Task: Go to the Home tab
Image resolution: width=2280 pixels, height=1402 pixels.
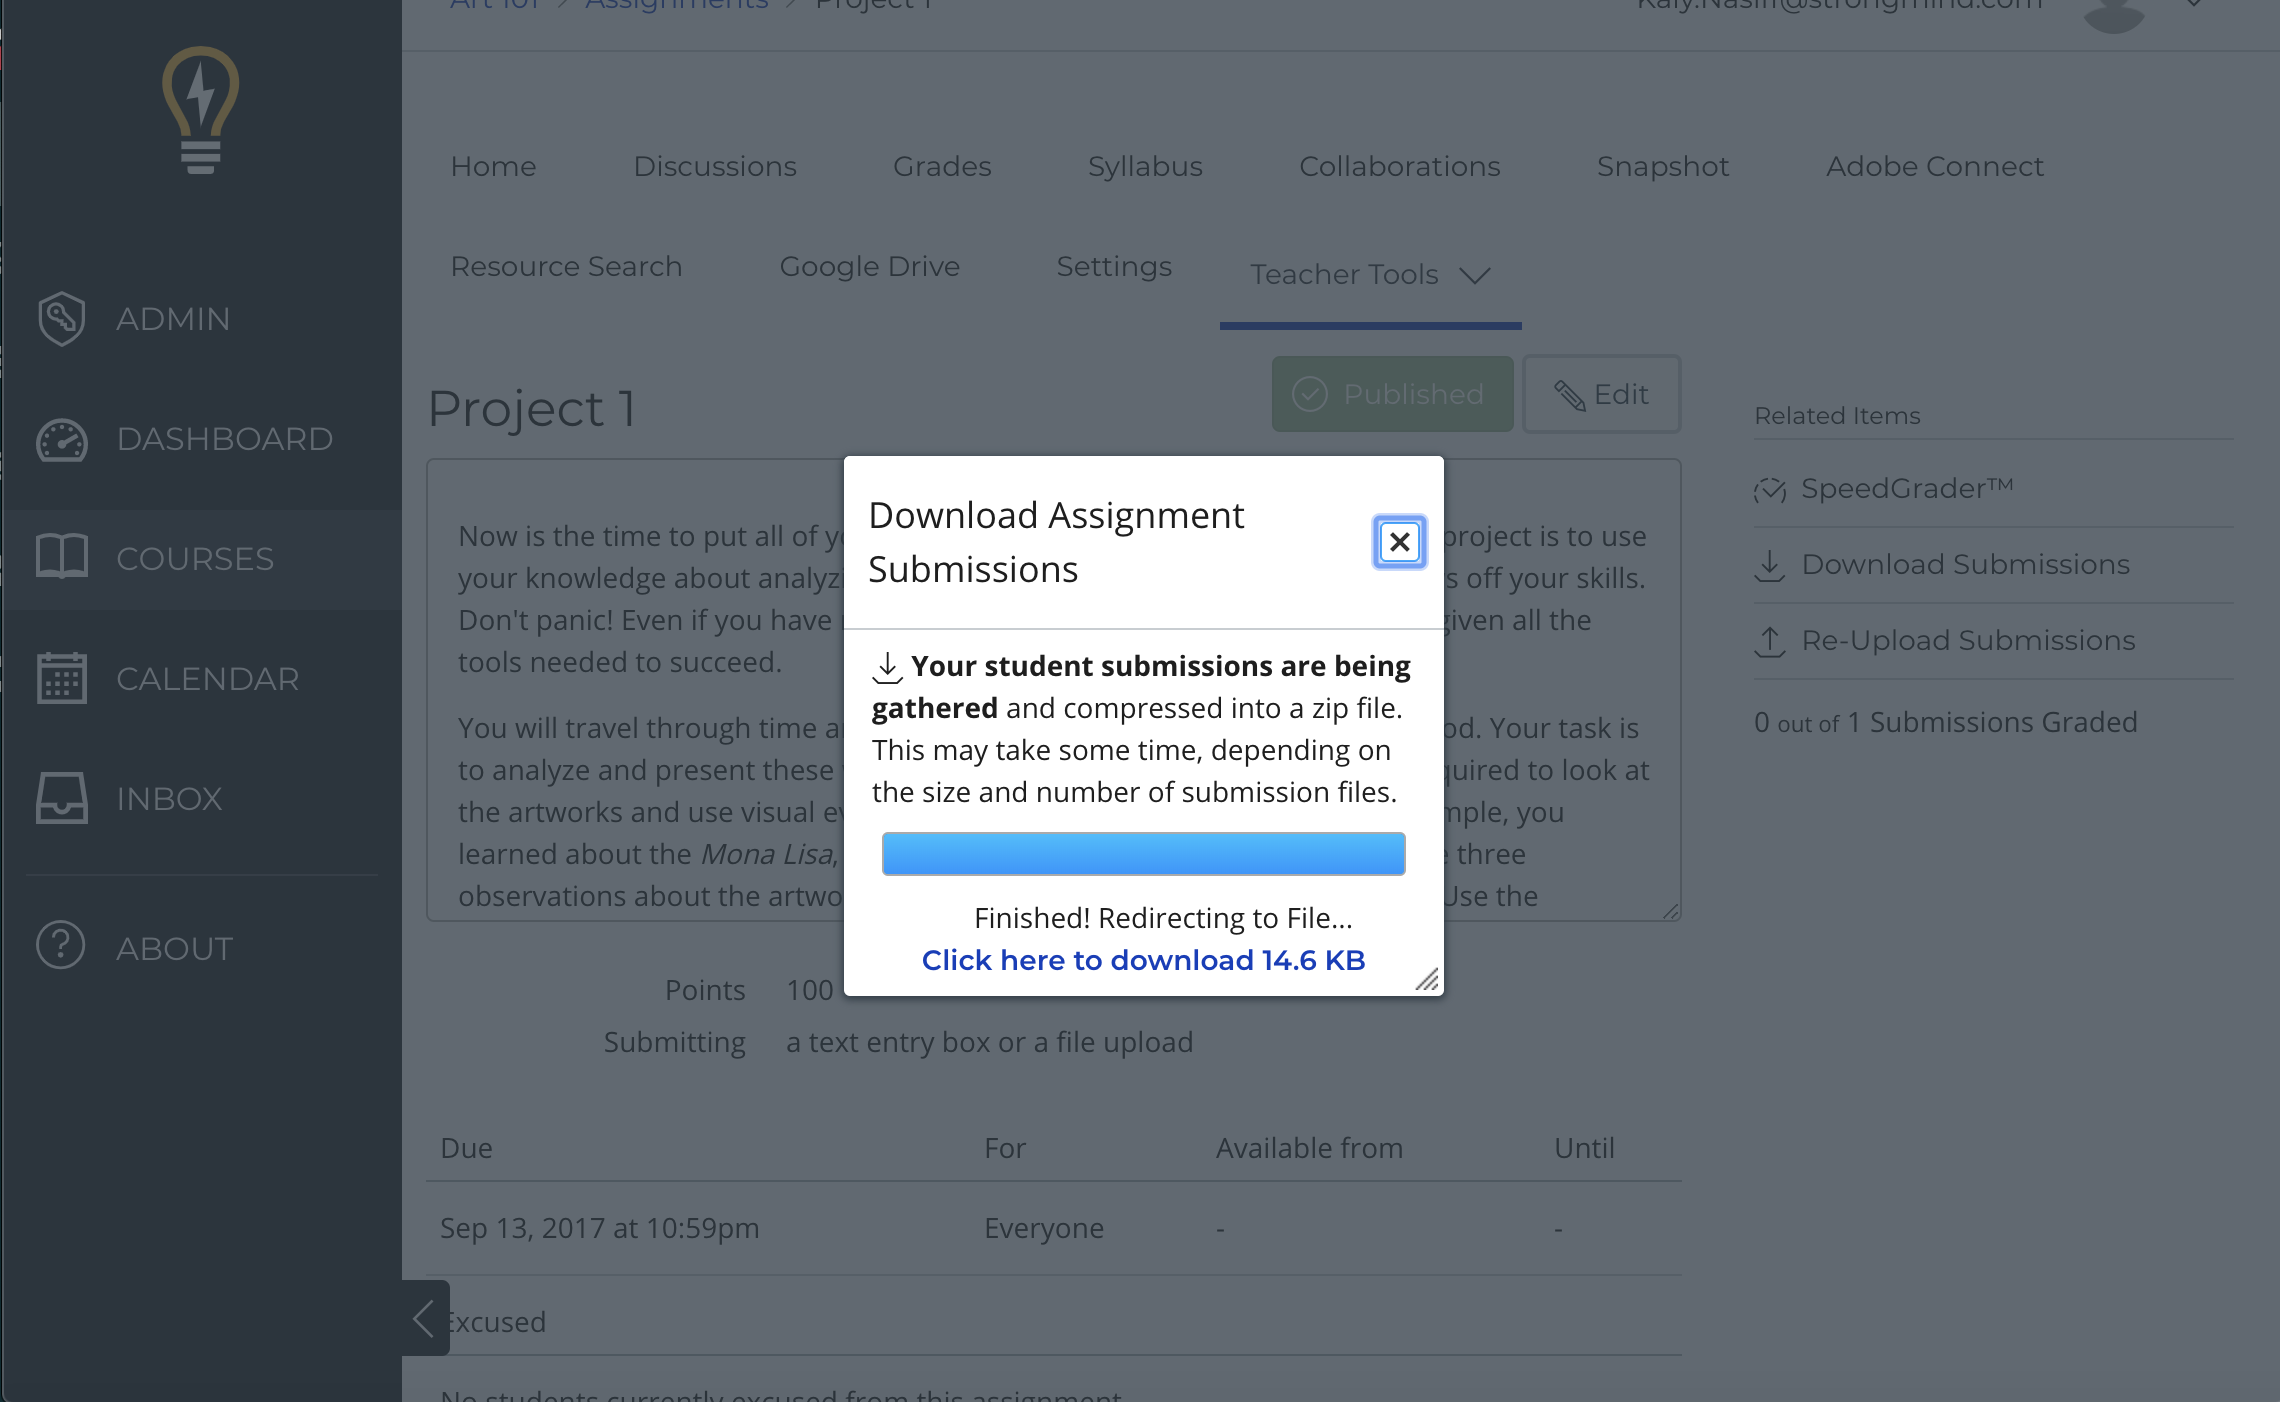Action: click(493, 166)
